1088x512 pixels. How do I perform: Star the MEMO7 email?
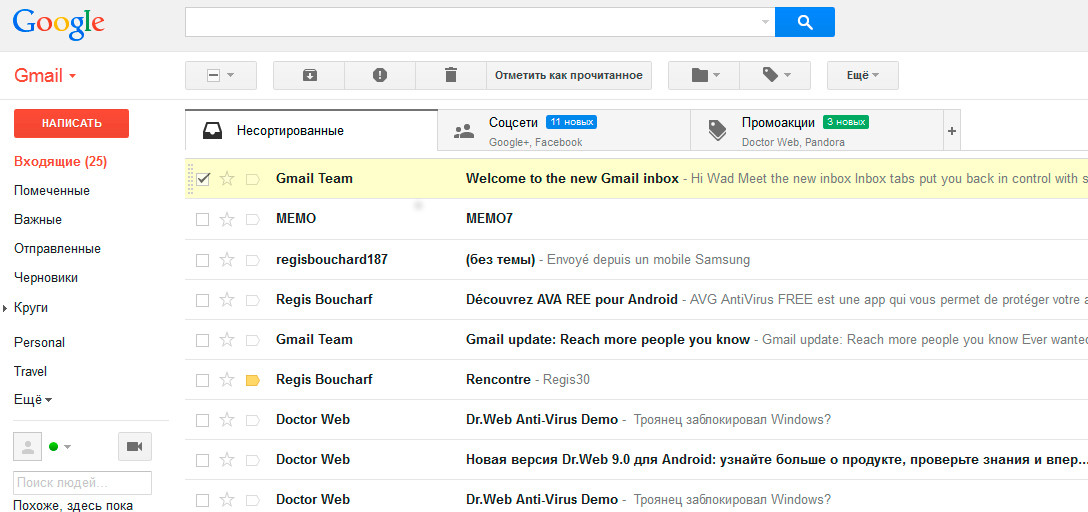(227, 219)
